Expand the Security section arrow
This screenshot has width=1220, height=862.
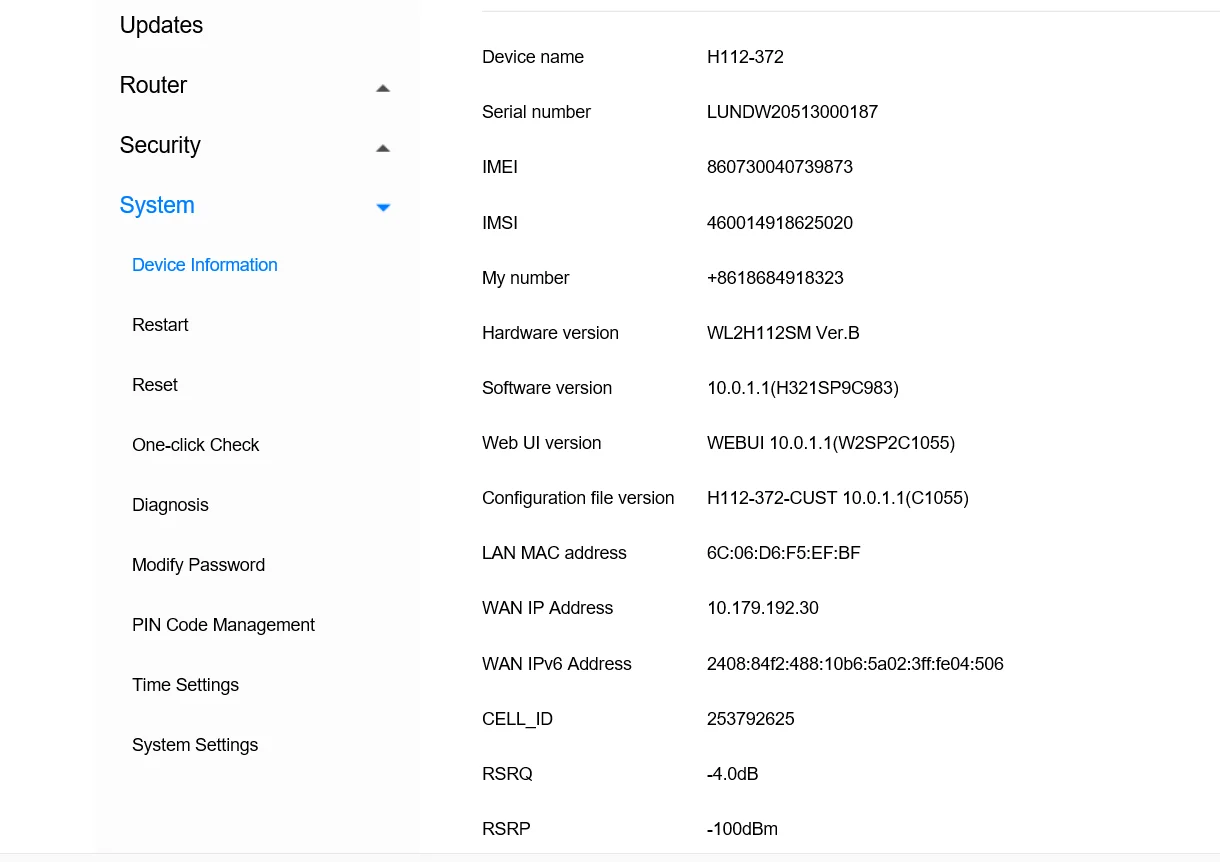point(382,148)
